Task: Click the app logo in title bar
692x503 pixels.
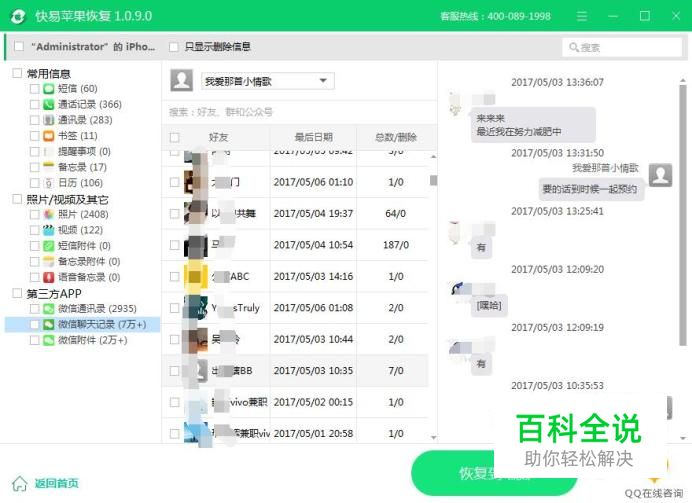Action: (18, 16)
